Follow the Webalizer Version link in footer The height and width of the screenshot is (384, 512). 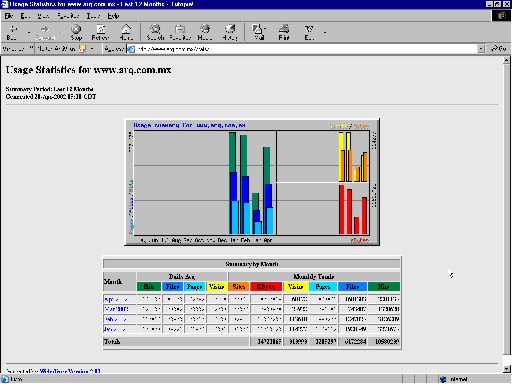coord(70,371)
